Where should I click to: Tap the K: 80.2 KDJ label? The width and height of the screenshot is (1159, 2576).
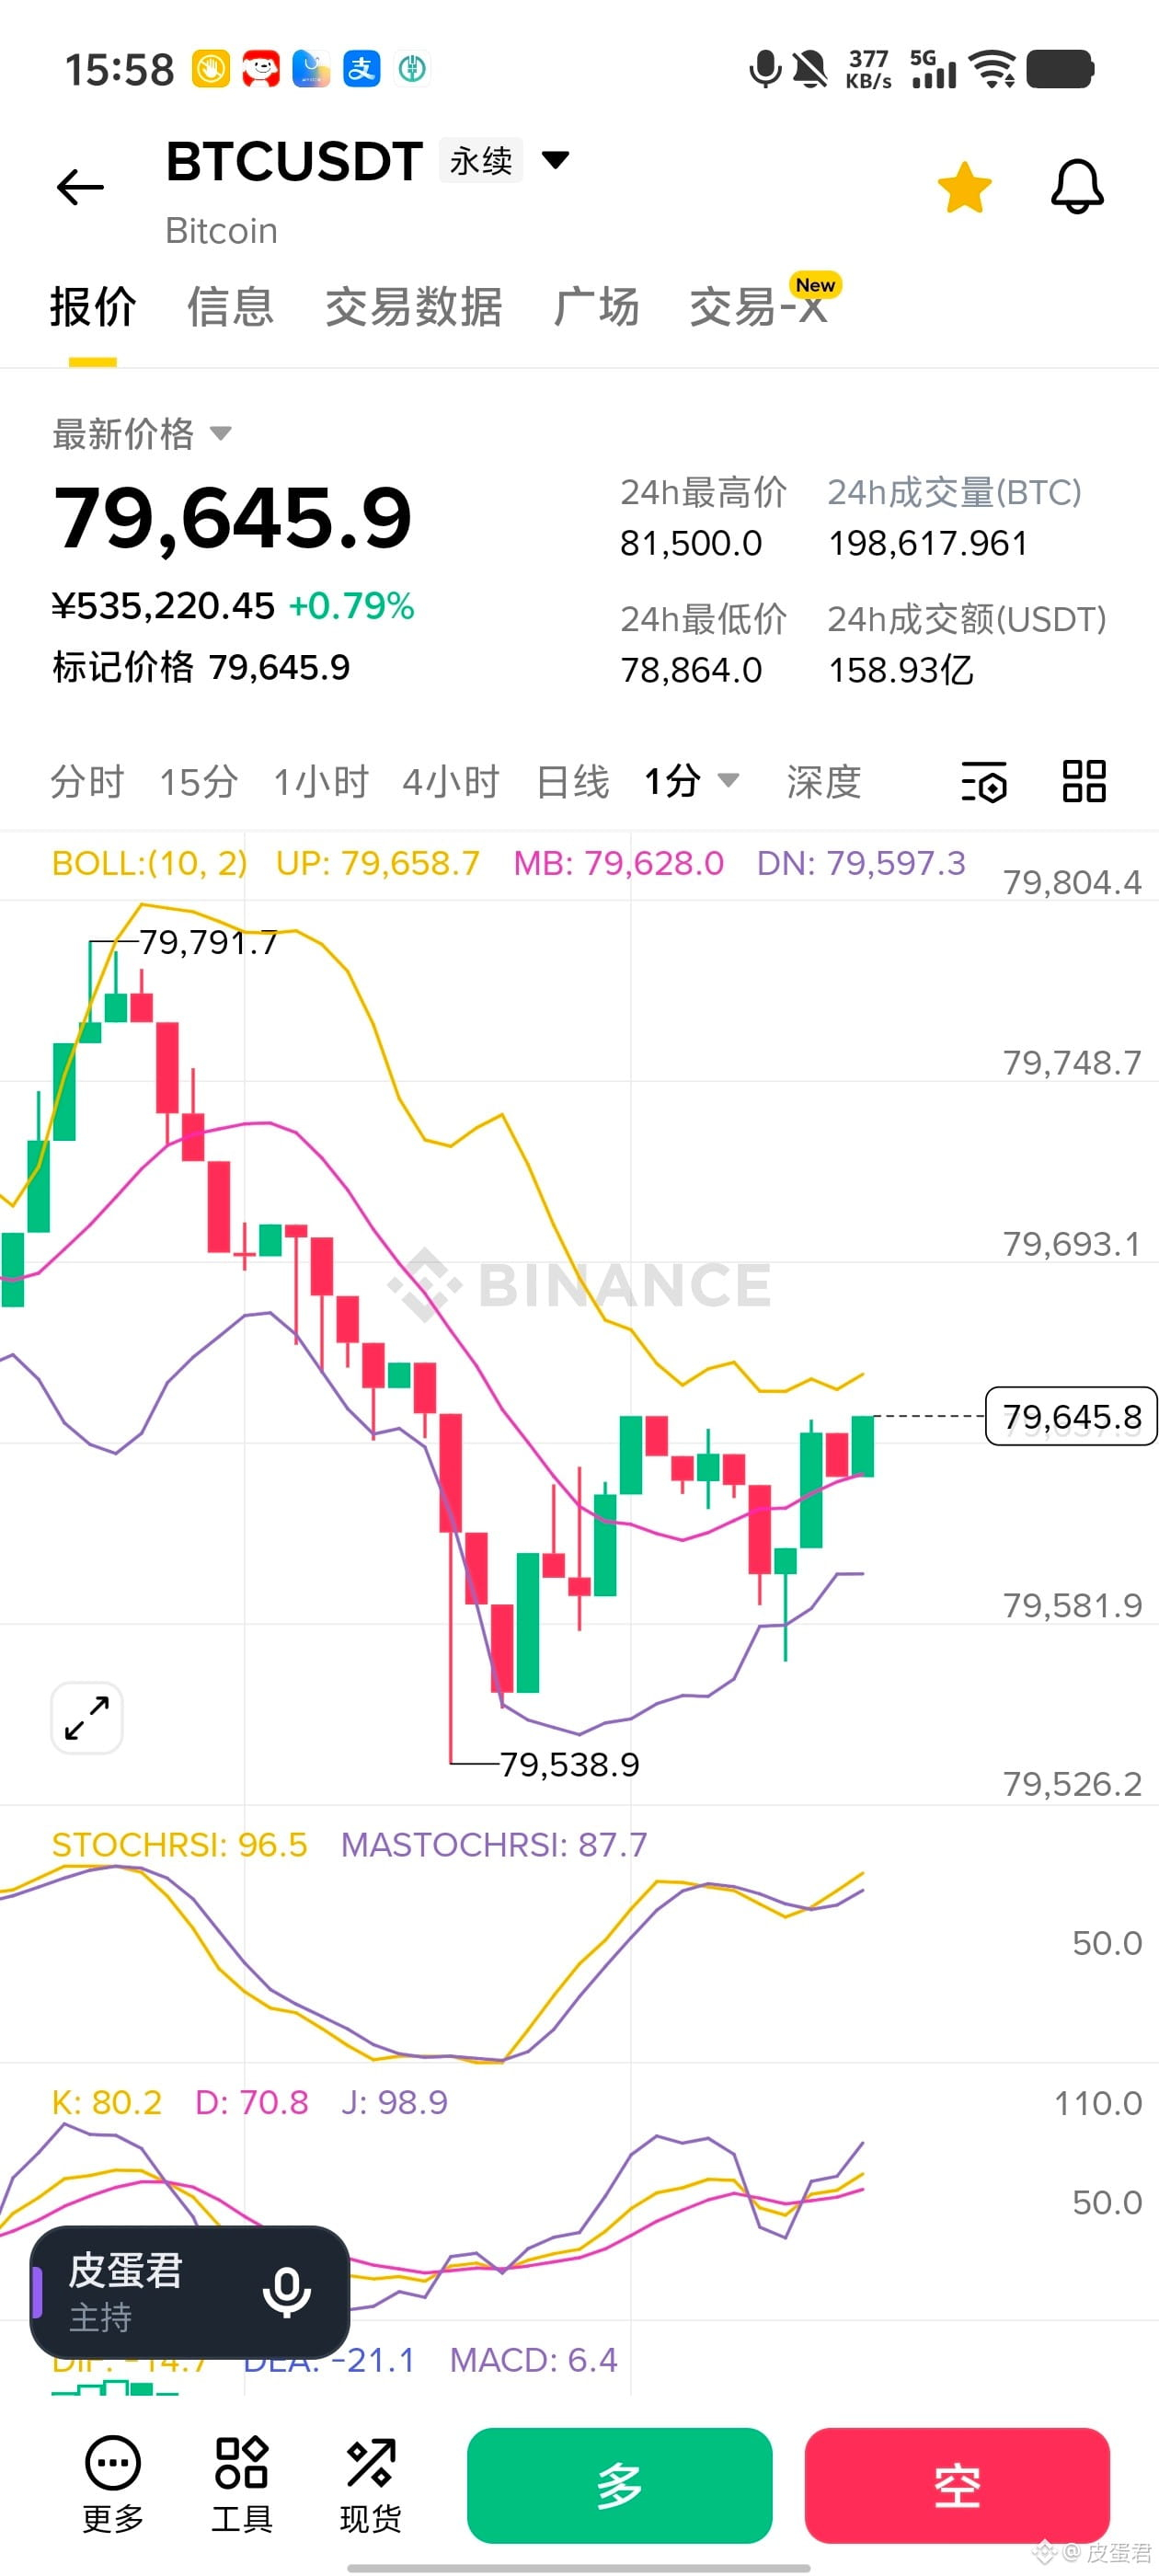(x=107, y=2102)
